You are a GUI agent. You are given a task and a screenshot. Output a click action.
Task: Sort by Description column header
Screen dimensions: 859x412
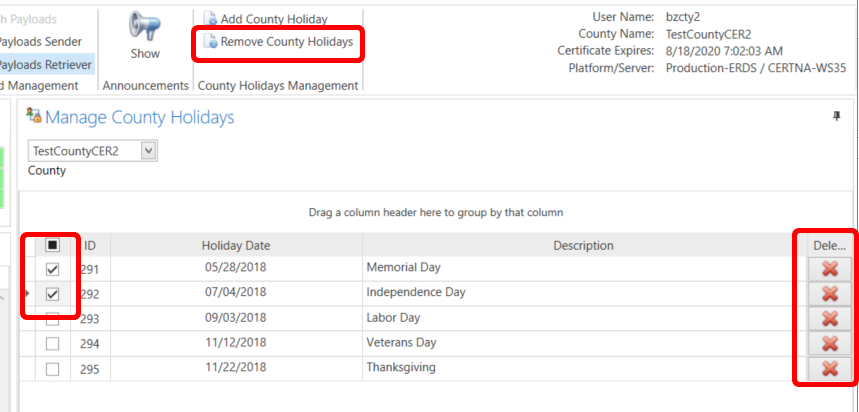[583, 245]
